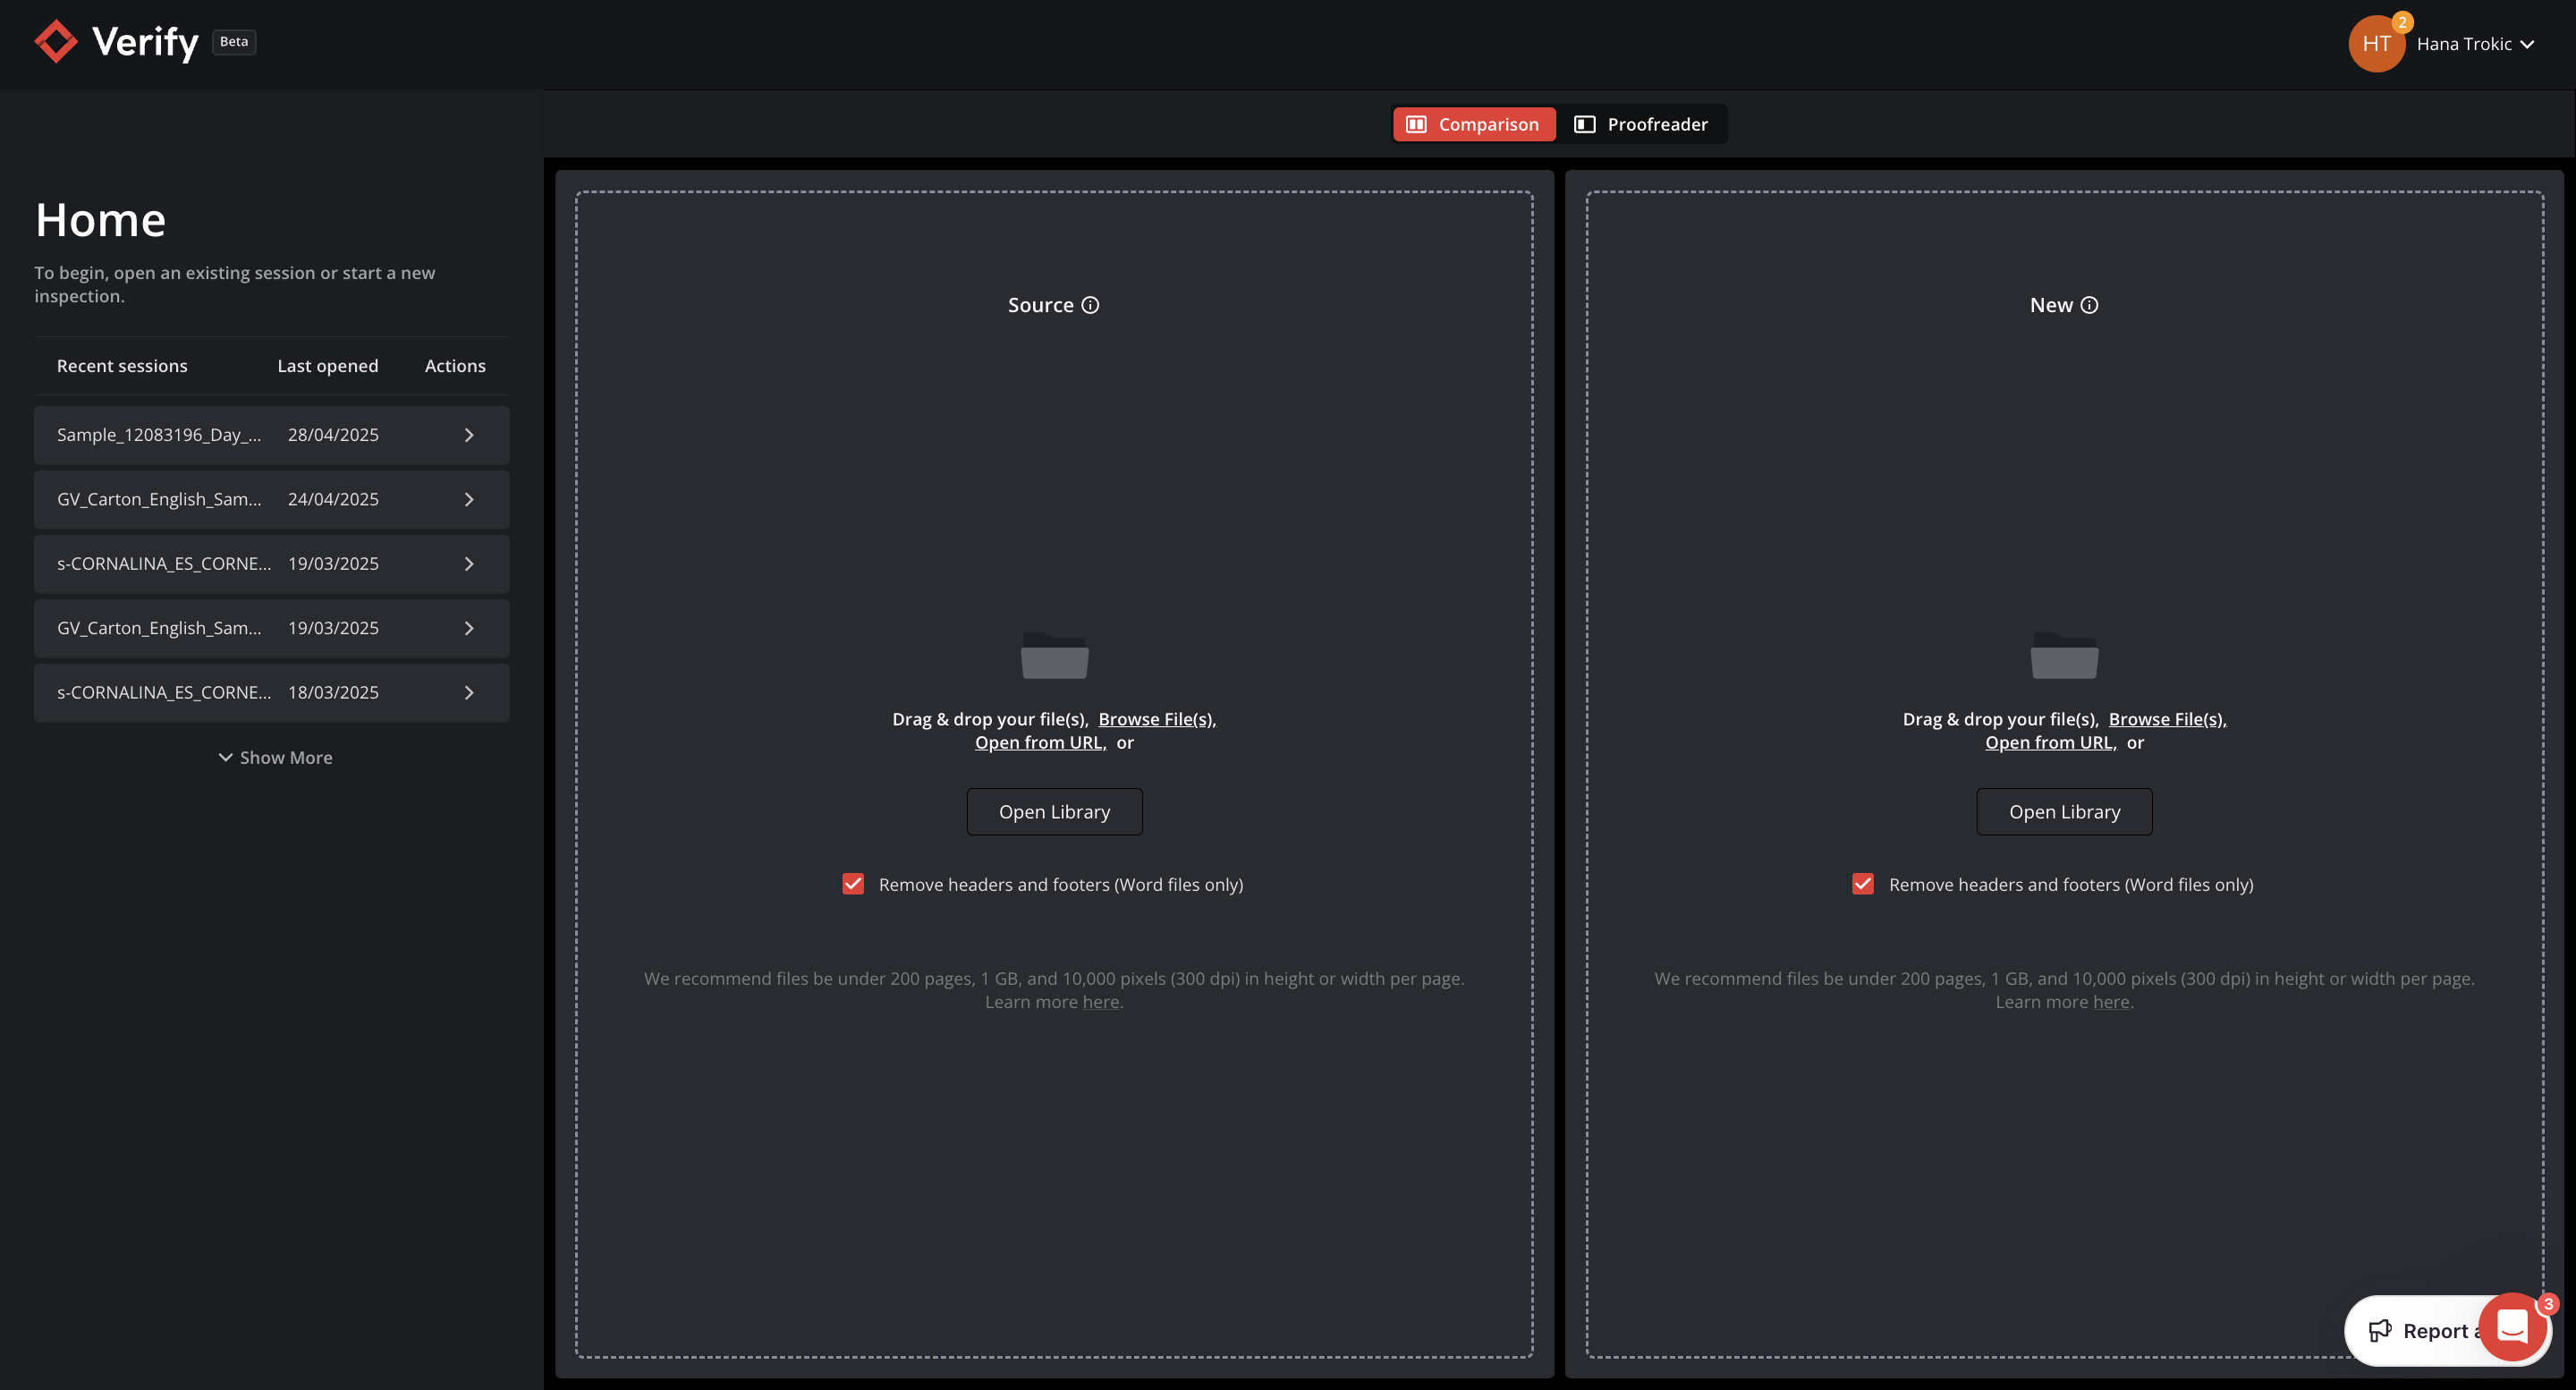Disable Remove headers and footers under New

click(x=1862, y=884)
